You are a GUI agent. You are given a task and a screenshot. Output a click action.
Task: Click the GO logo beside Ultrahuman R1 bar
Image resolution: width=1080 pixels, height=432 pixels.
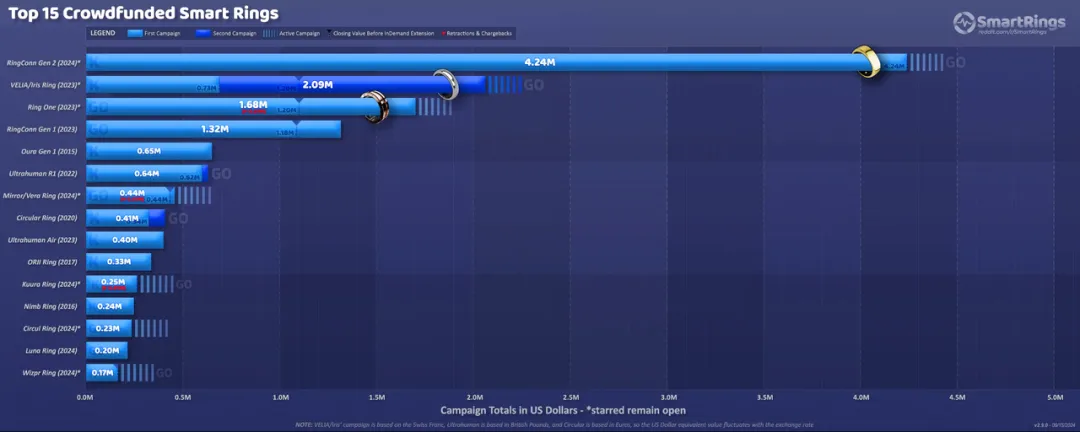221,174
